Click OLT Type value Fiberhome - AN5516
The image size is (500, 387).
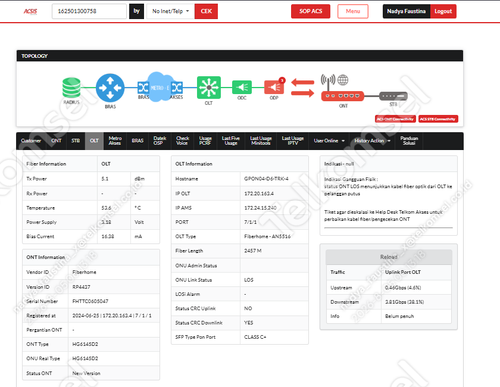[x=267, y=236]
